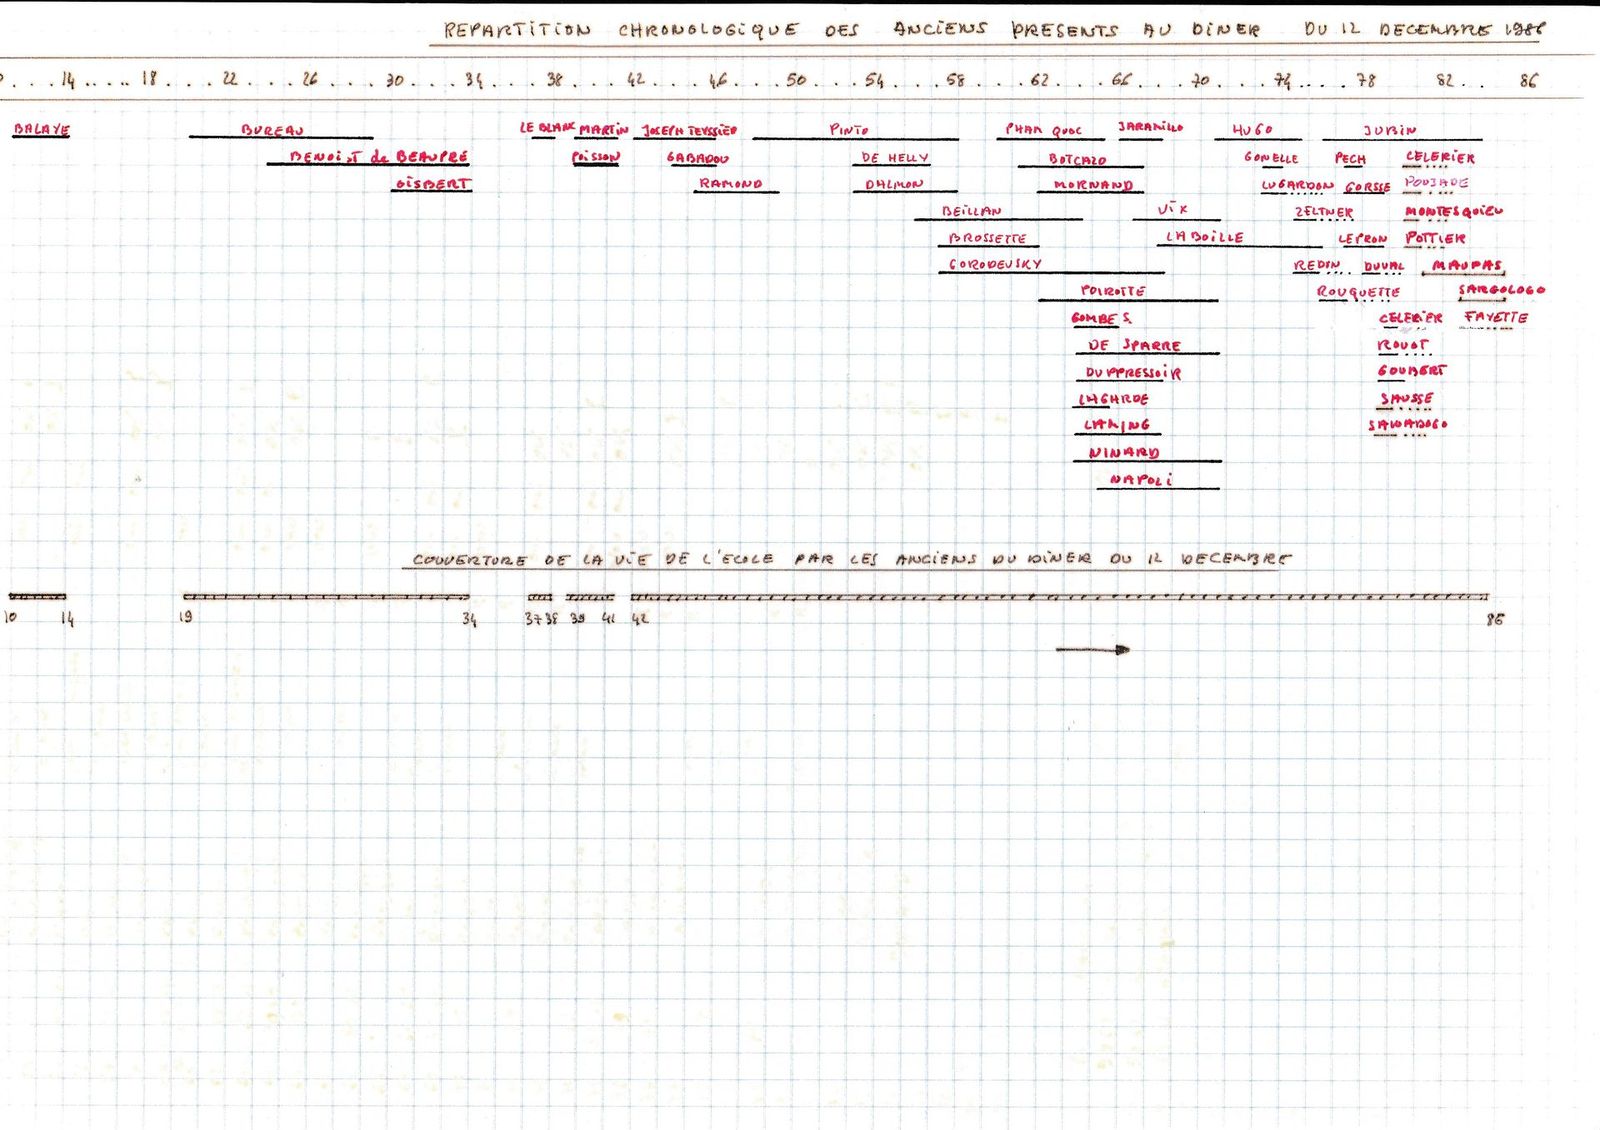The width and height of the screenshot is (1600, 1130).
Task: Select year 62 on the top scale
Action: click(x=1040, y=80)
